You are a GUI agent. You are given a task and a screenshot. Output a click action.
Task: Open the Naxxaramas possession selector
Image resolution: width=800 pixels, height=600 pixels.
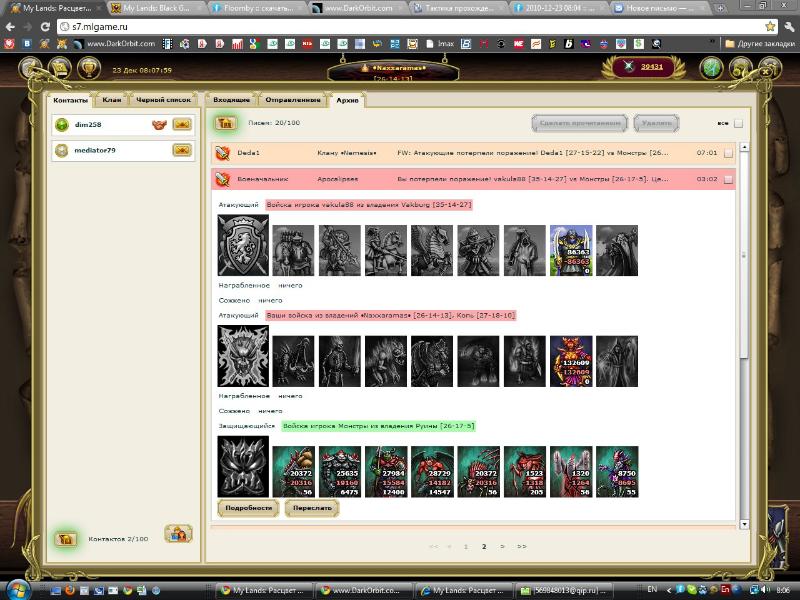click(393, 72)
